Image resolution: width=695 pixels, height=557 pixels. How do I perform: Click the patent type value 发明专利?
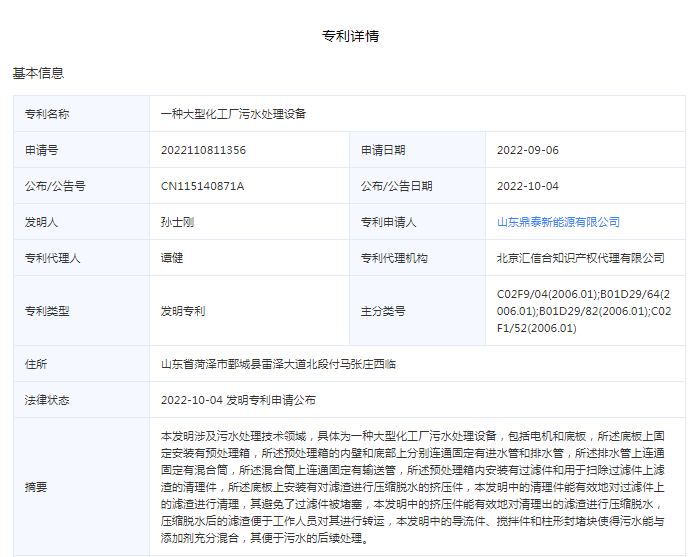pos(183,311)
